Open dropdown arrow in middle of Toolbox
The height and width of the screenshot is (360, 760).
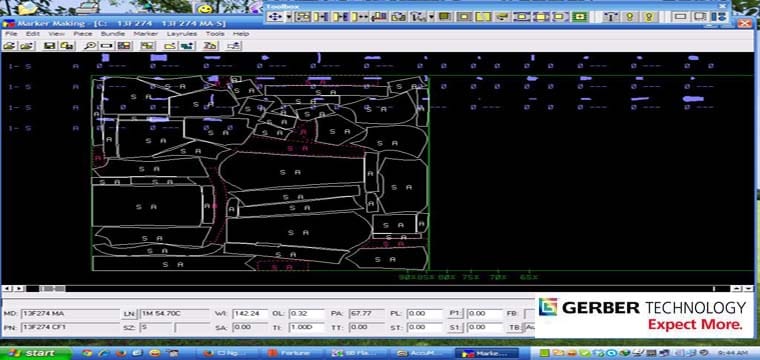431,17
